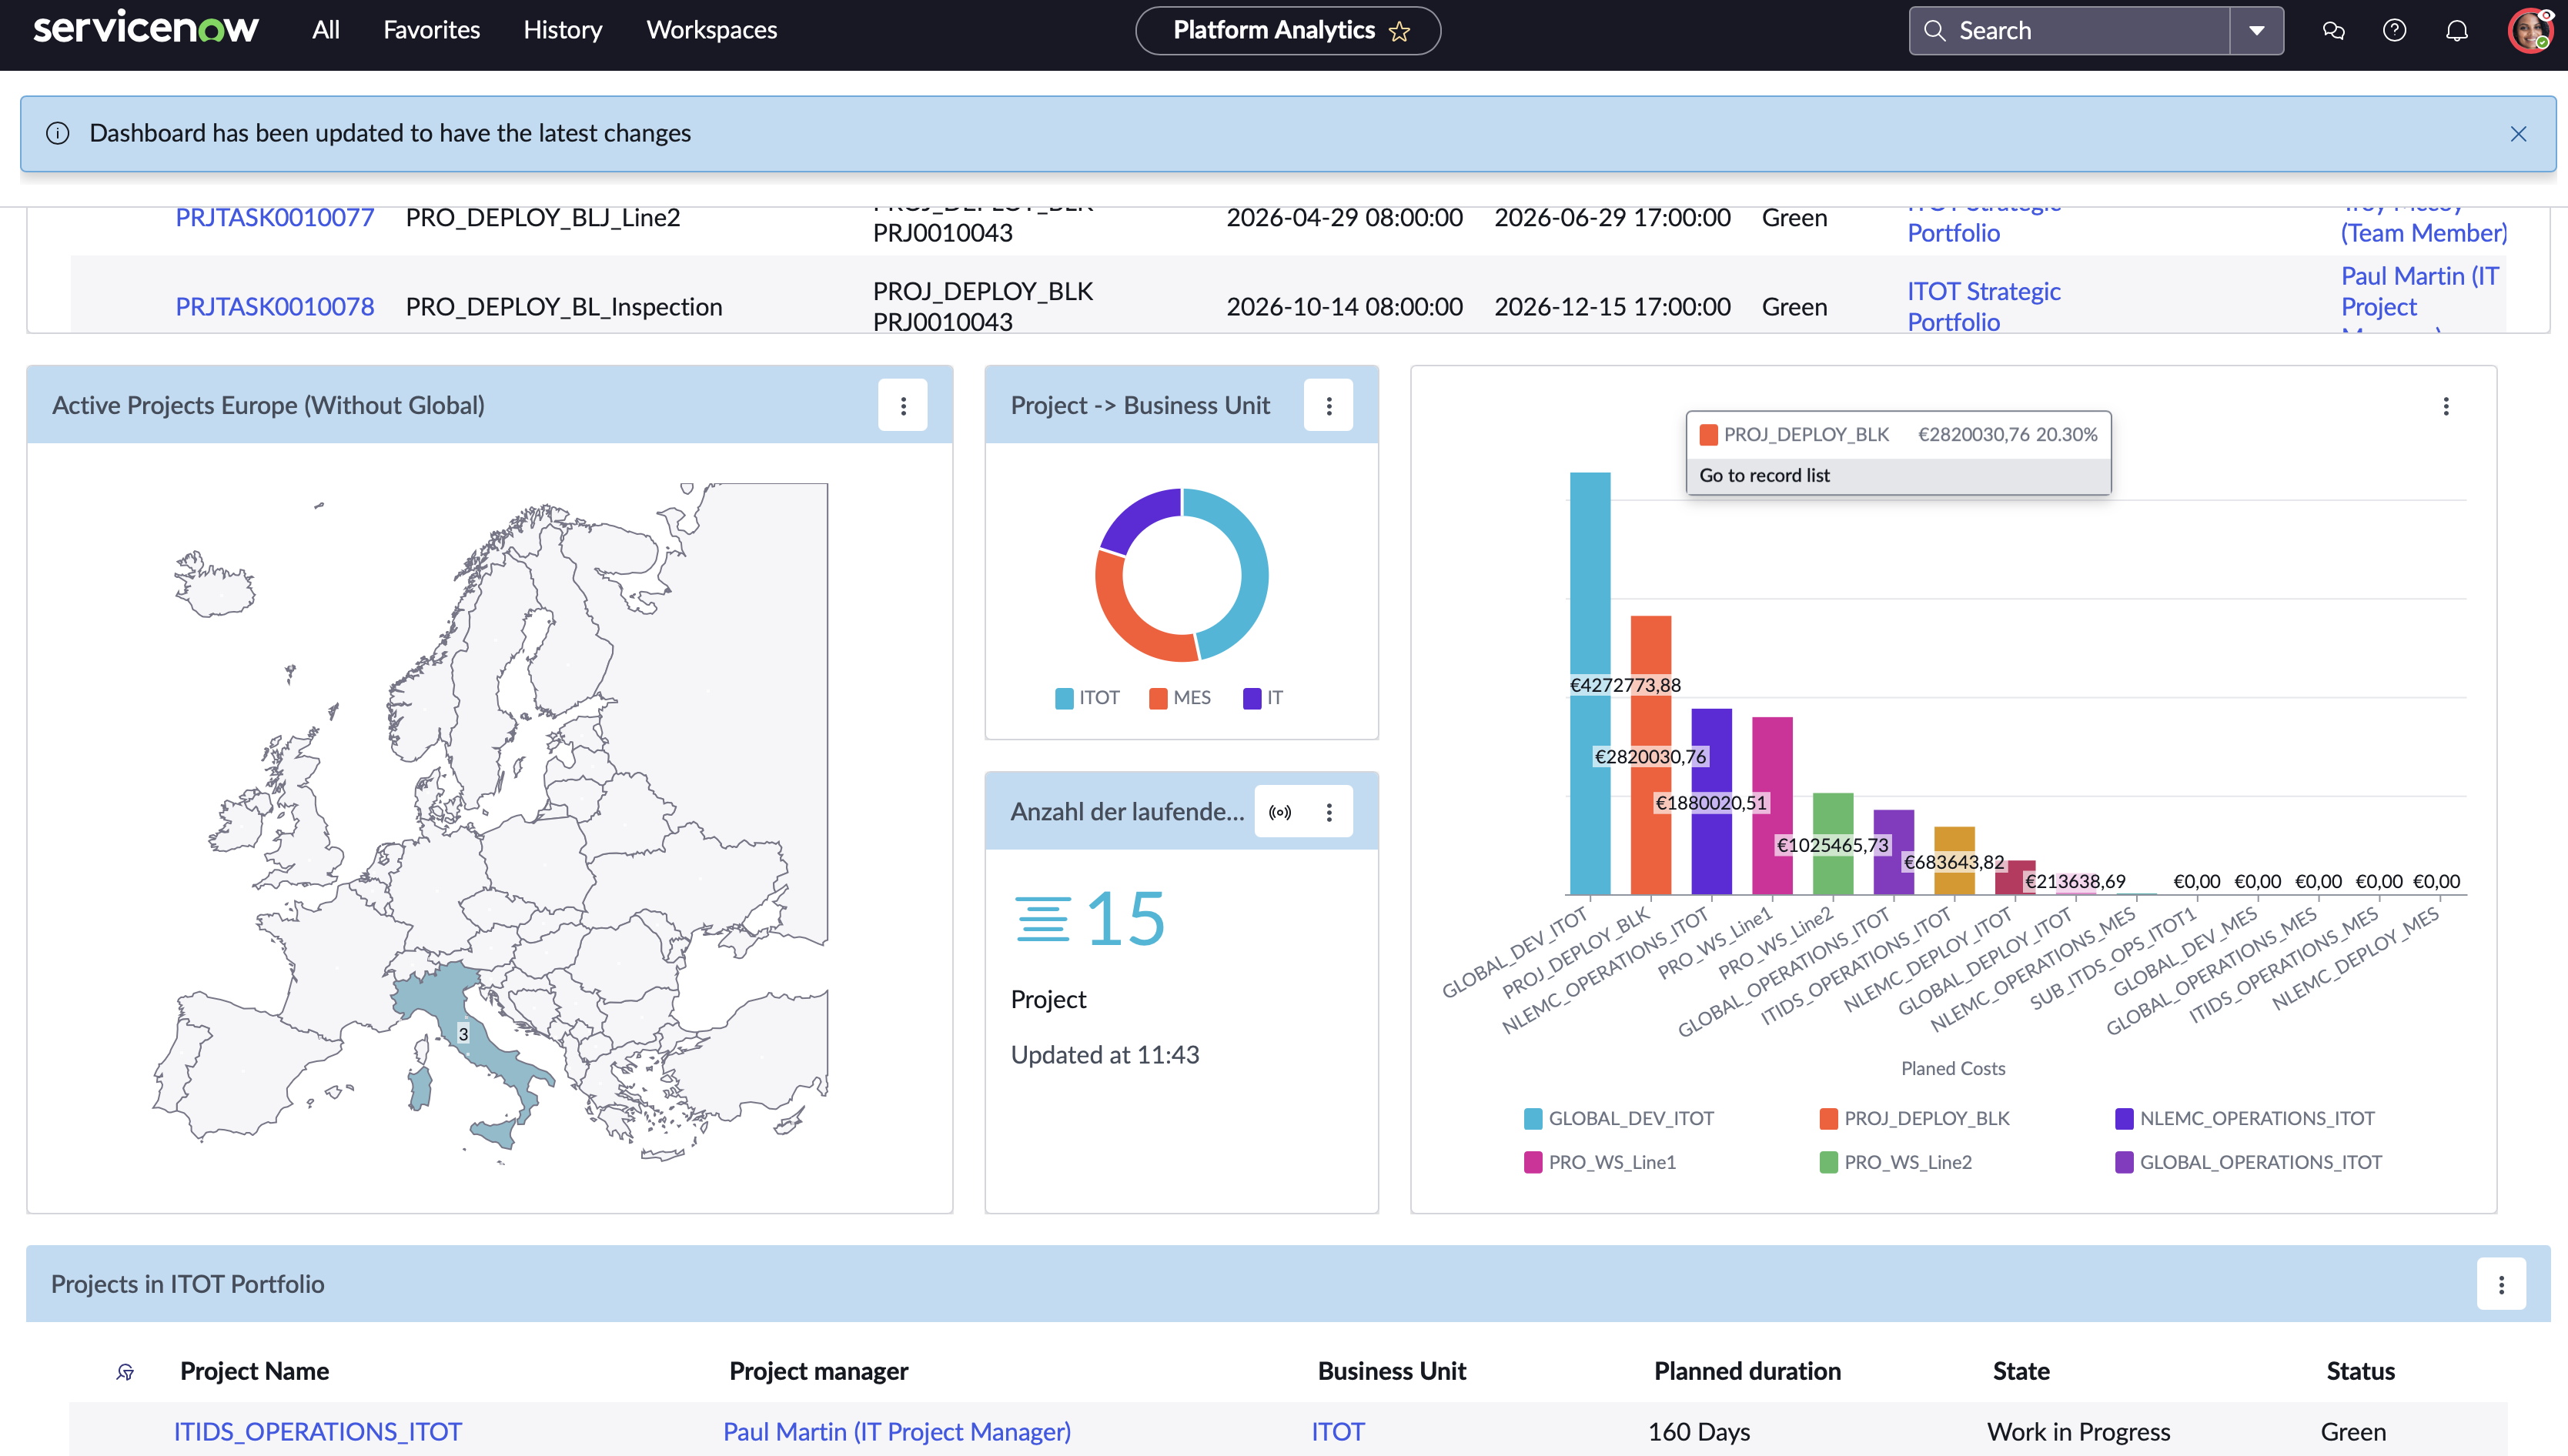Open the notifications bell icon

click(2456, 31)
